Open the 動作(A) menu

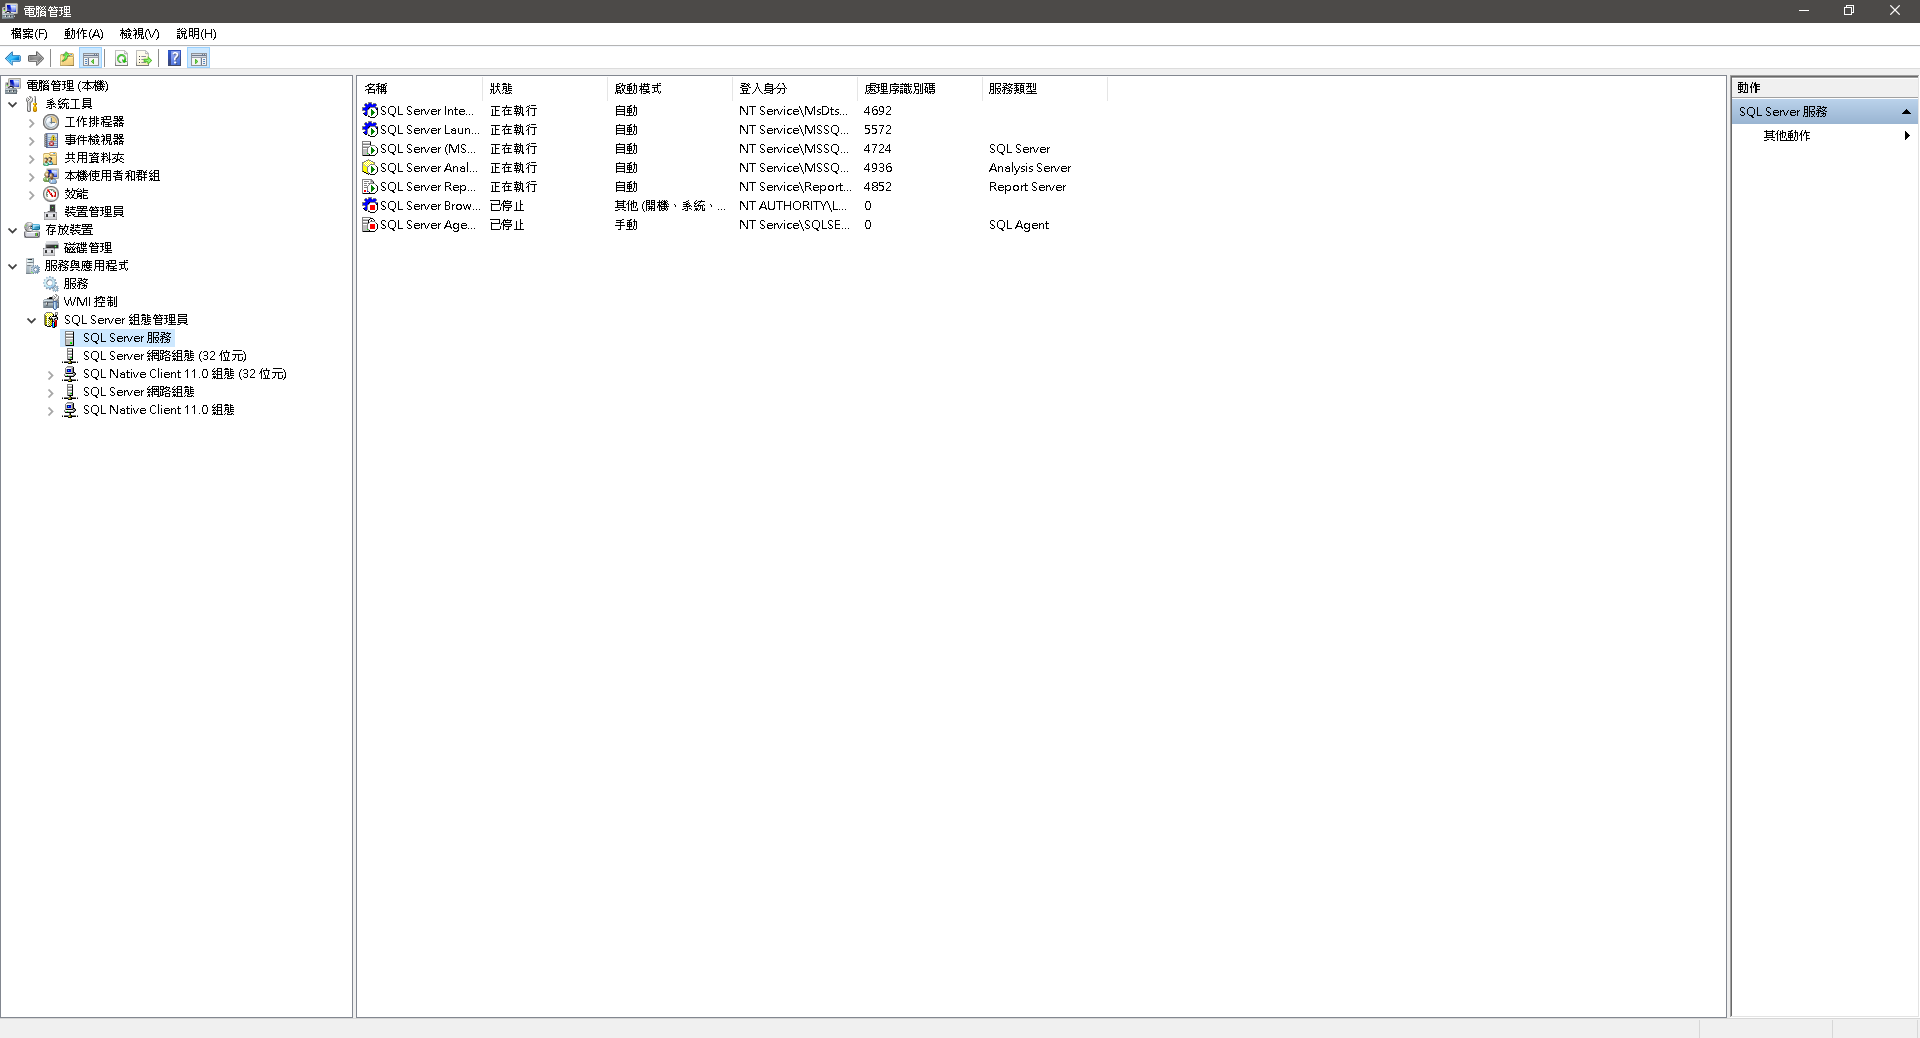point(84,34)
